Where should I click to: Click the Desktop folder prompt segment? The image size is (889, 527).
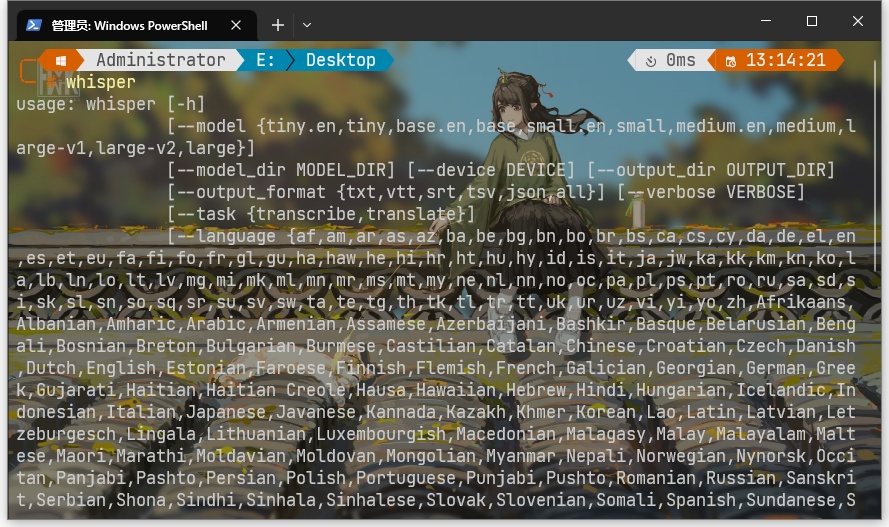[x=340, y=60]
